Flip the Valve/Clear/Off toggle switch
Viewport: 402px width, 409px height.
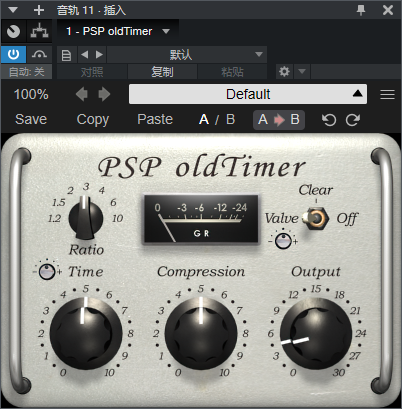click(x=316, y=218)
